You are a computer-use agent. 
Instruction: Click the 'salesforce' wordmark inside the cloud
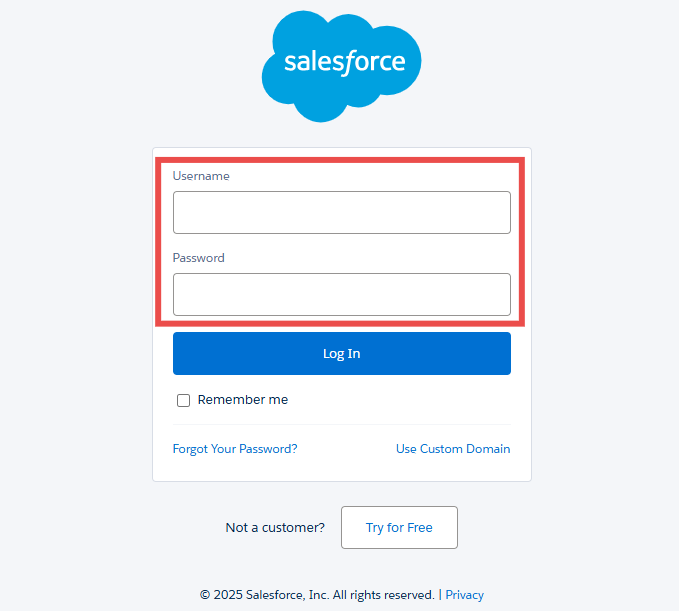click(x=344, y=62)
